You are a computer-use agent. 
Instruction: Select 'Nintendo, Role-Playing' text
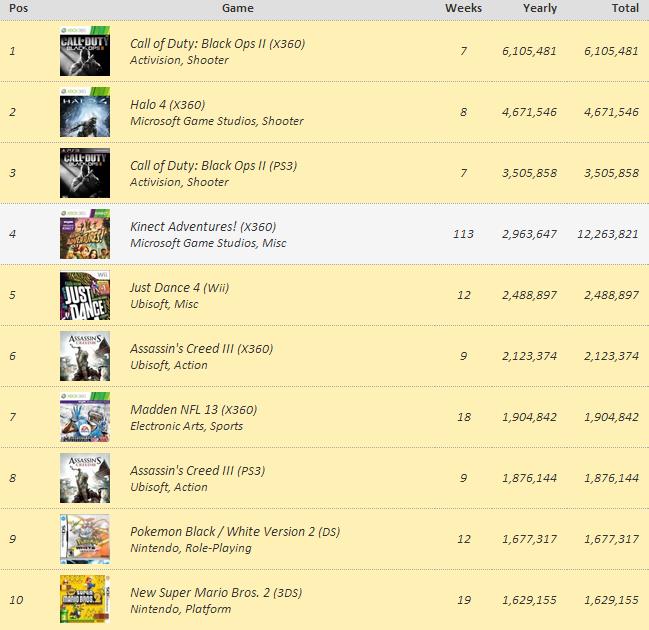click(191, 548)
